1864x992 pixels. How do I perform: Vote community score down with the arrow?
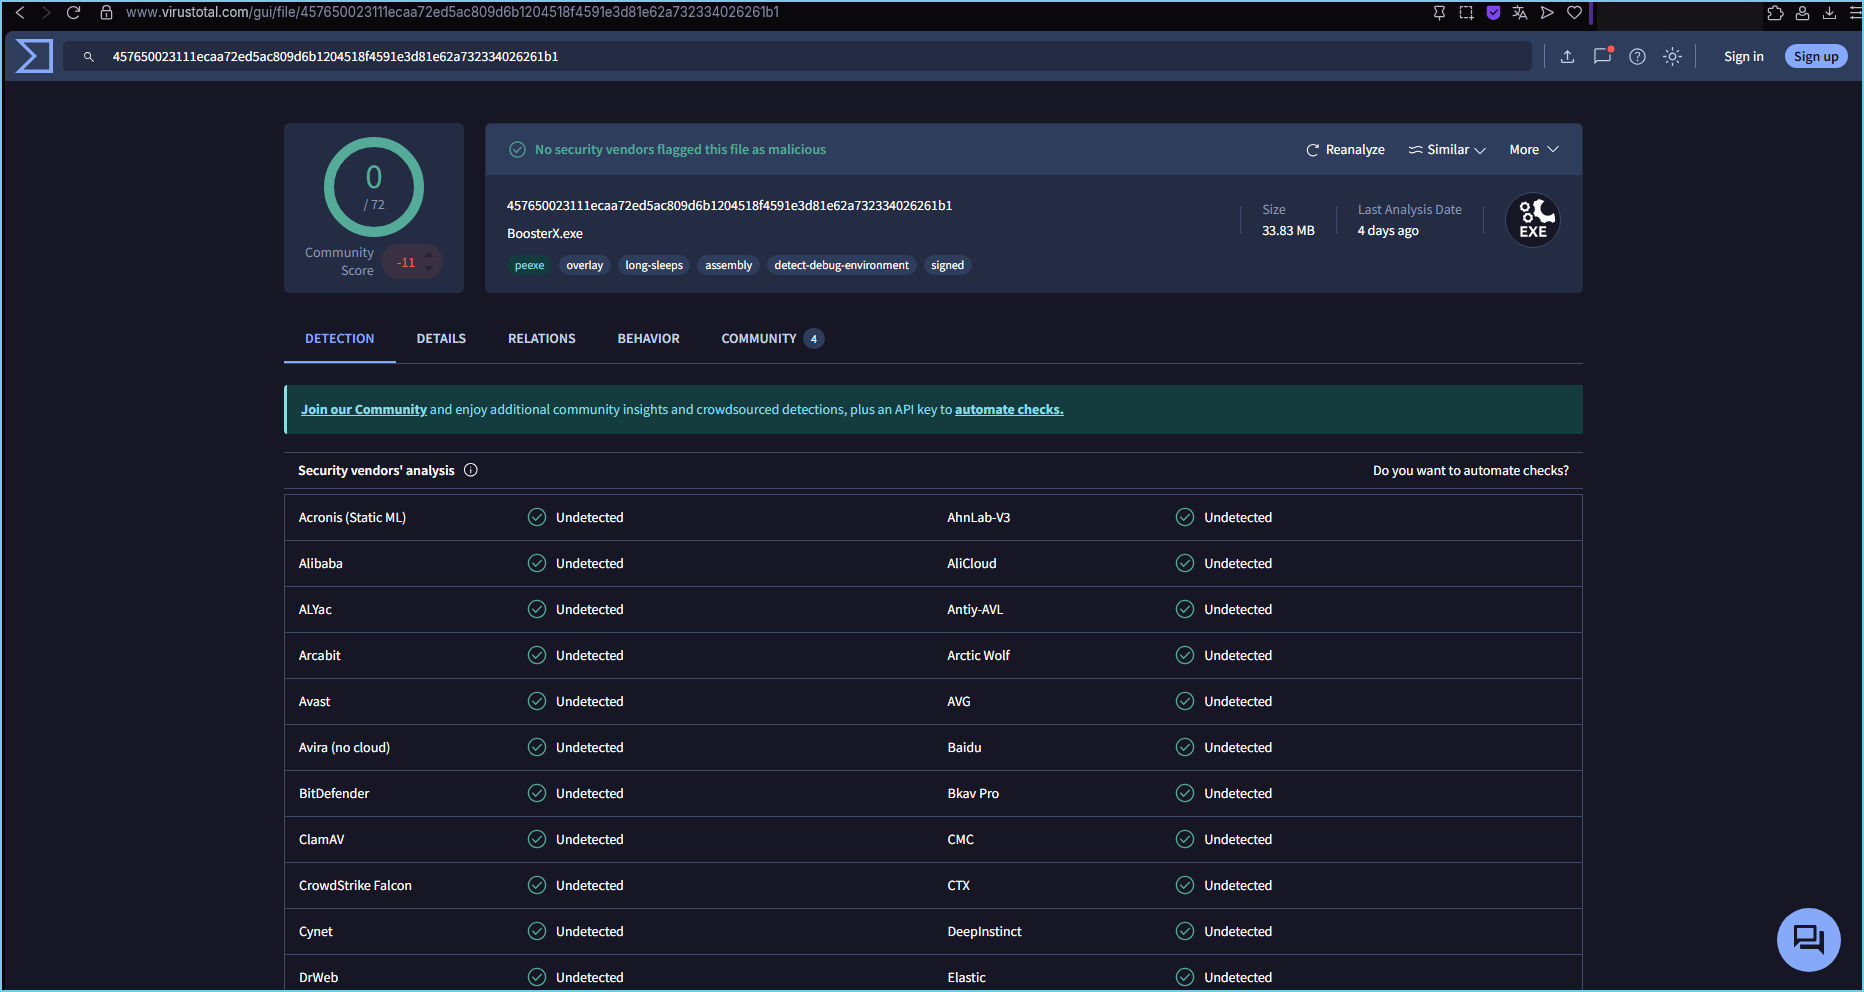click(429, 269)
